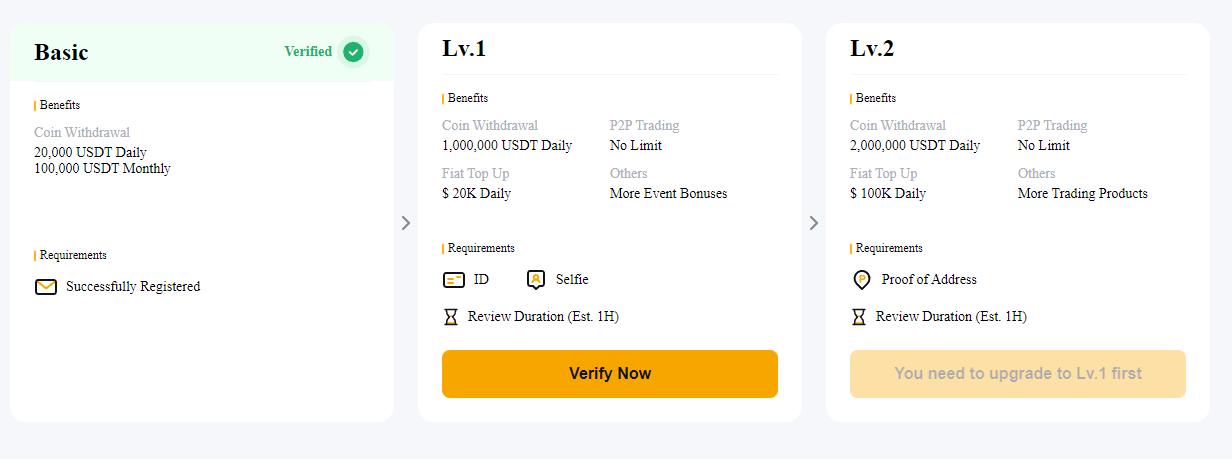The height and width of the screenshot is (459, 1232).
Task: Select the Lv.1 card heading
Action: coord(464,48)
